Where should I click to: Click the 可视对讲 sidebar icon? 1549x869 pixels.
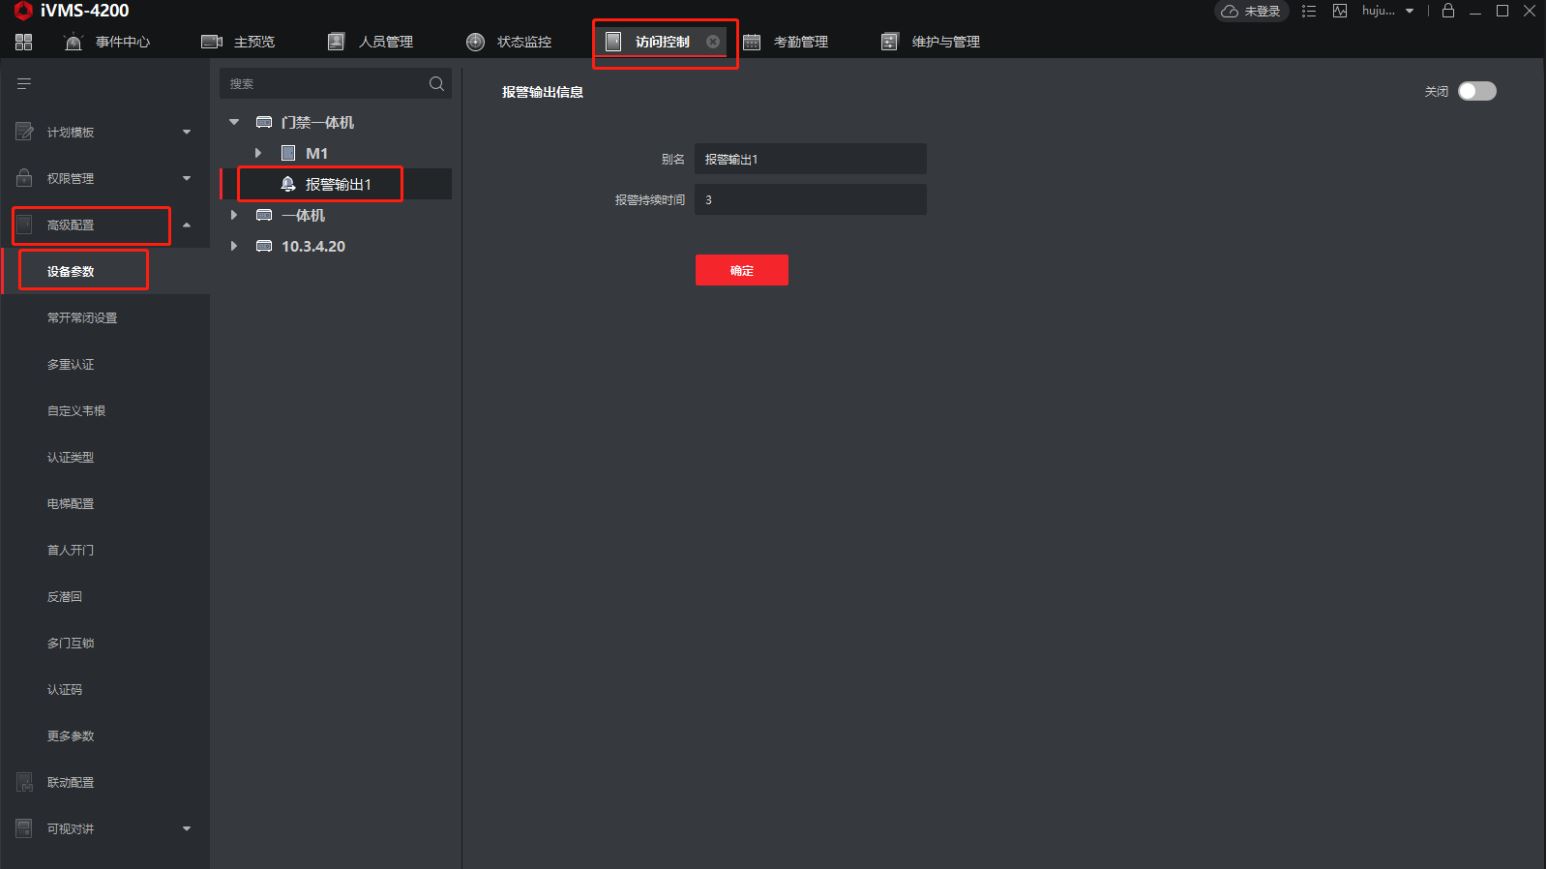point(24,829)
